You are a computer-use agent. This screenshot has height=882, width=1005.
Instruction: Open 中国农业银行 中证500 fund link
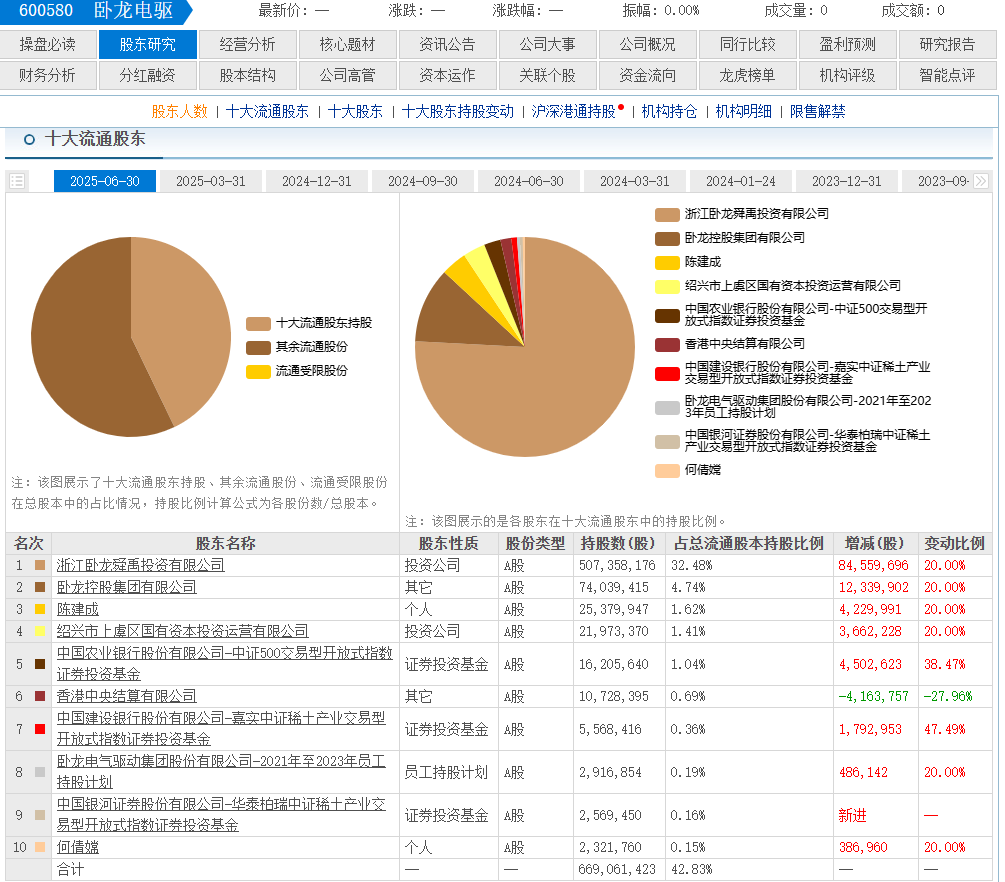point(224,663)
